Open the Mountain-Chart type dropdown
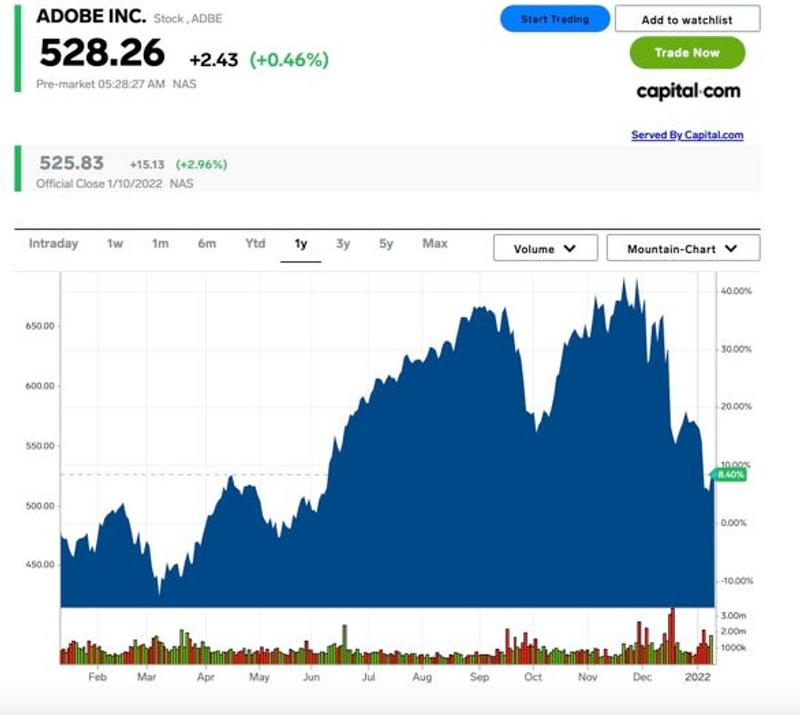Image resolution: width=800 pixels, height=715 pixels. pos(683,248)
